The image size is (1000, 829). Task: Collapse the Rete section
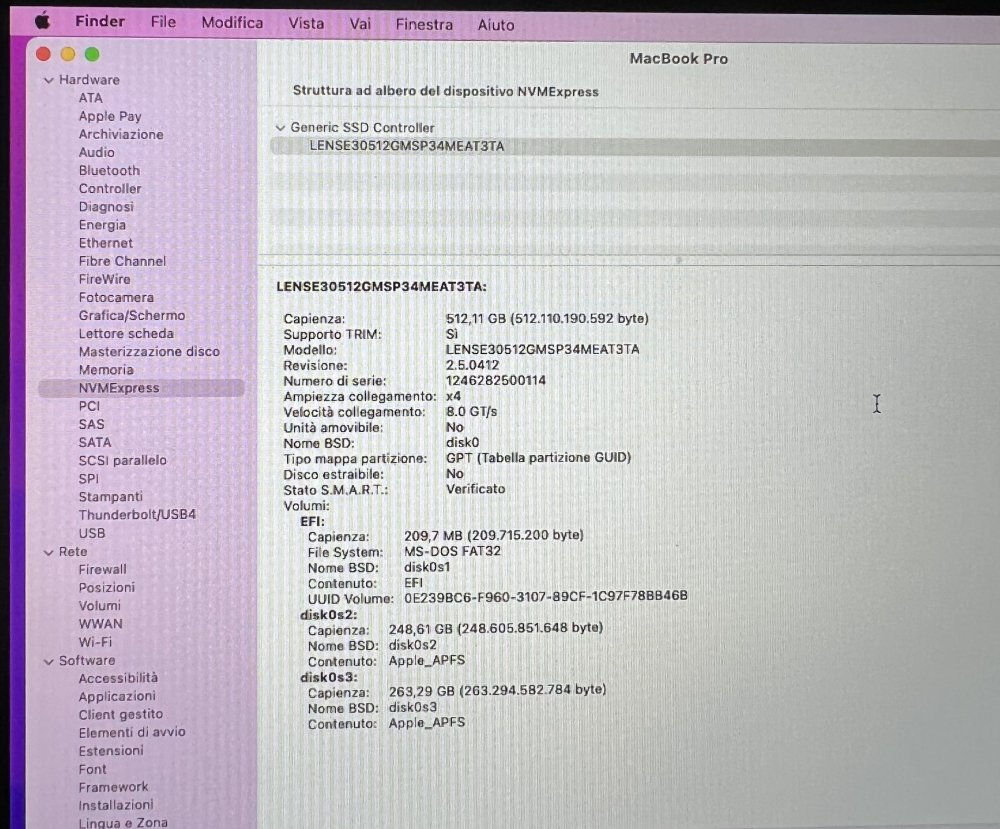point(48,552)
